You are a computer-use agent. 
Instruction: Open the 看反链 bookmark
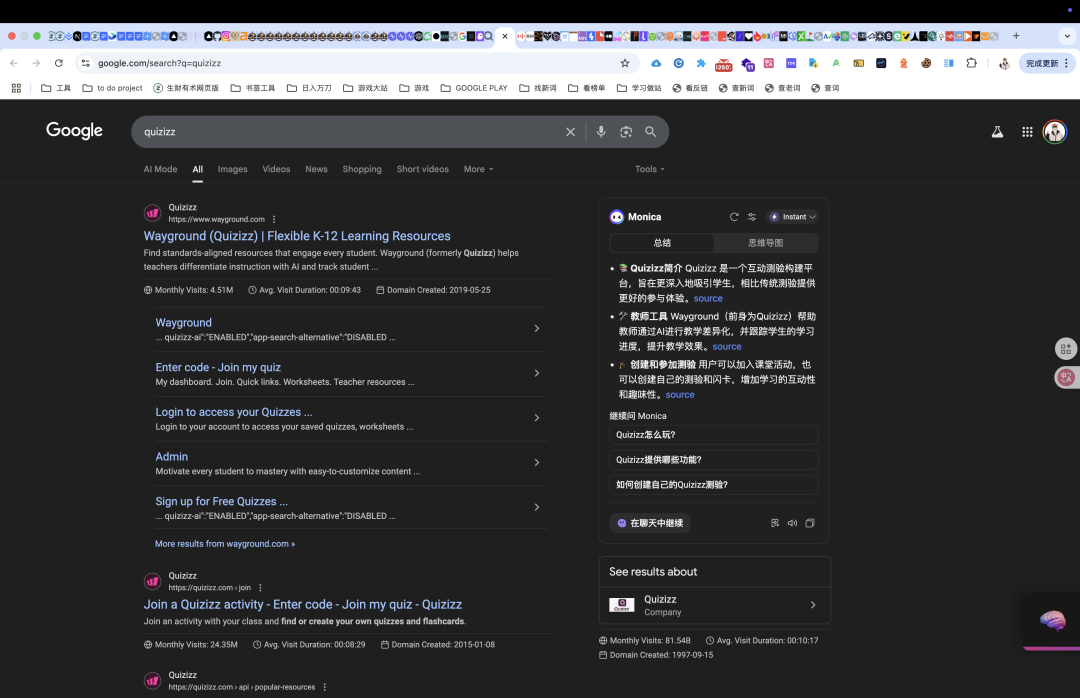[x=690, y=88]
